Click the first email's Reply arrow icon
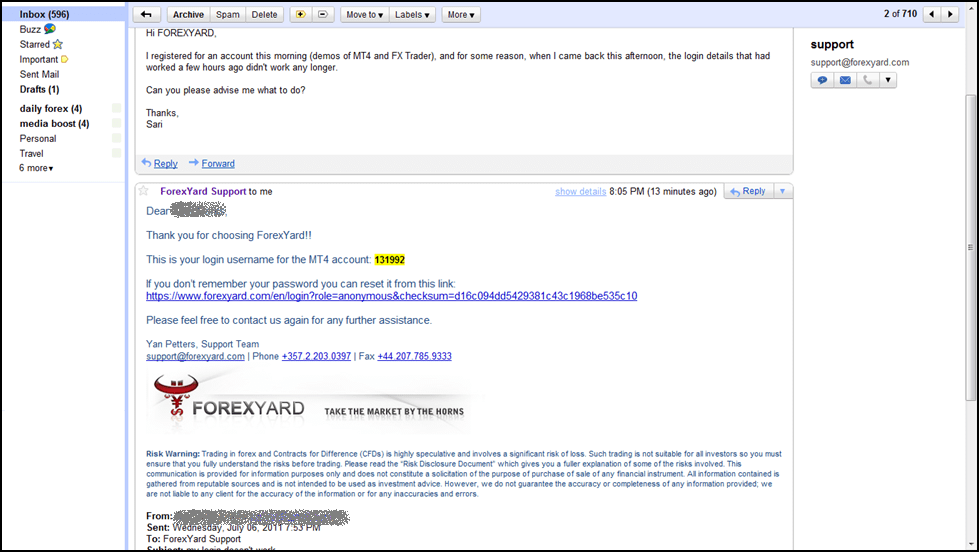 coord(146,162)
